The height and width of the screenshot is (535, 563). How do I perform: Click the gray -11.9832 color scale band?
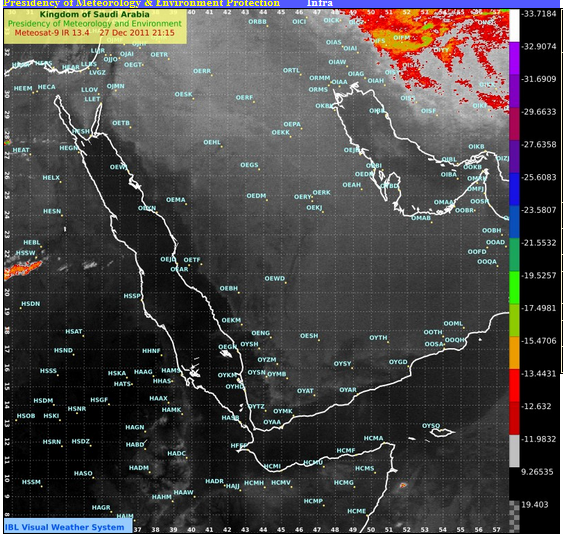coord(514,451)
